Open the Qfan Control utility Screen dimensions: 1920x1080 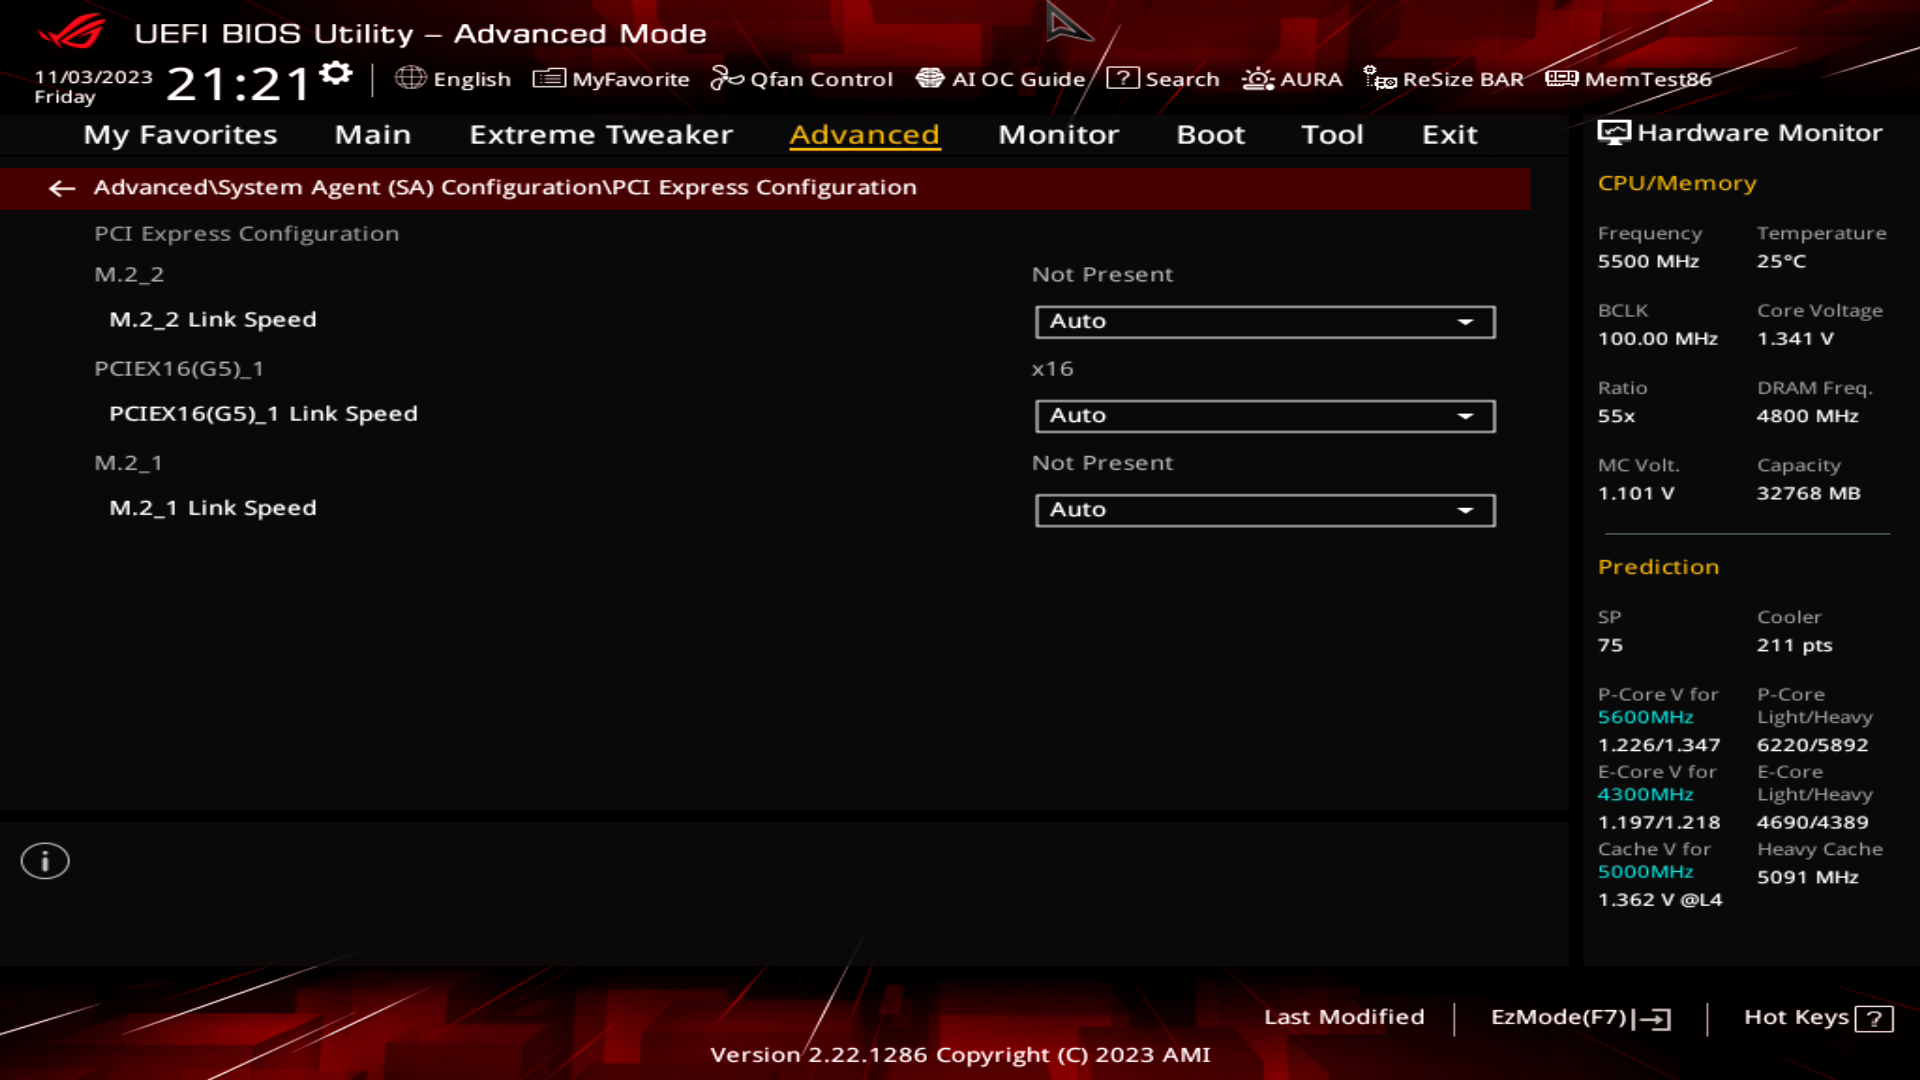pos(803,79)
